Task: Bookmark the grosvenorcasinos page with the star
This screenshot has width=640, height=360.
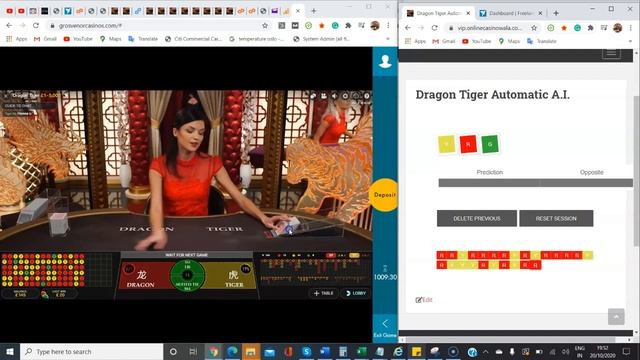Action: [265, 25]
